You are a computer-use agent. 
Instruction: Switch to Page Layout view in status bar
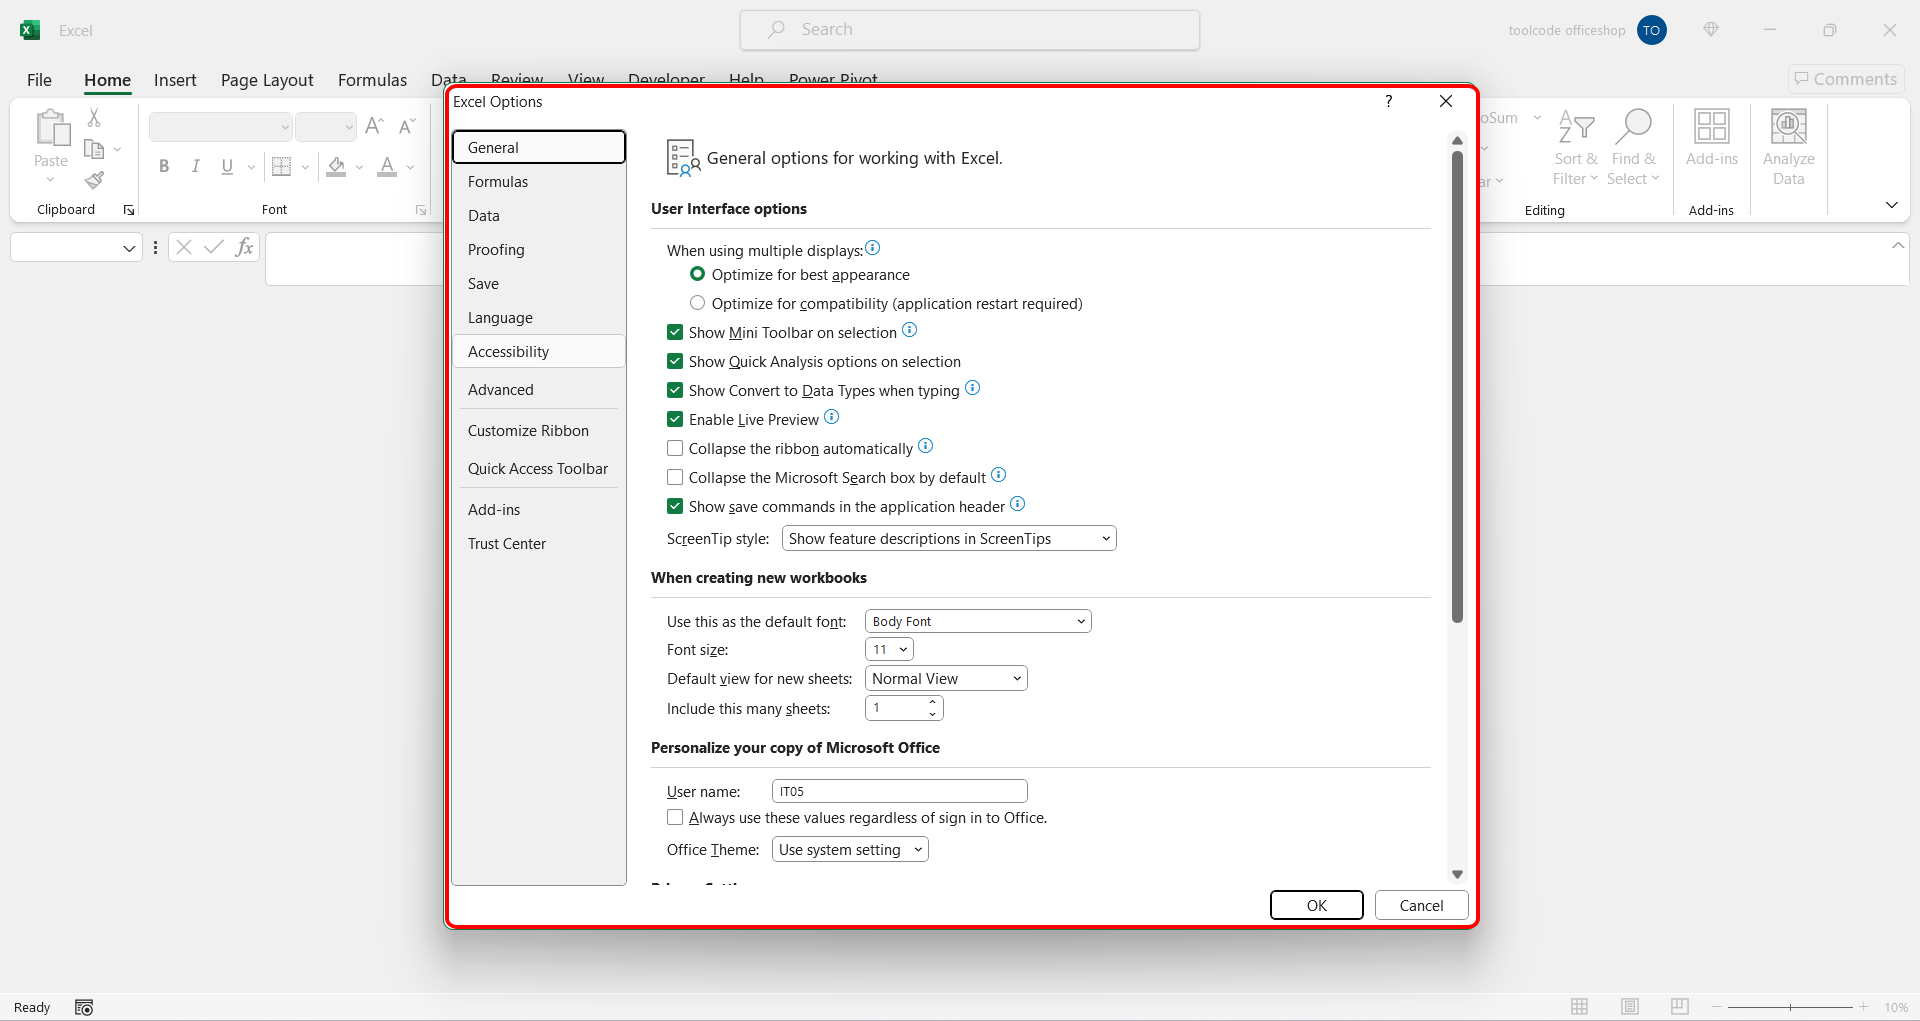coord(1630,1007)
